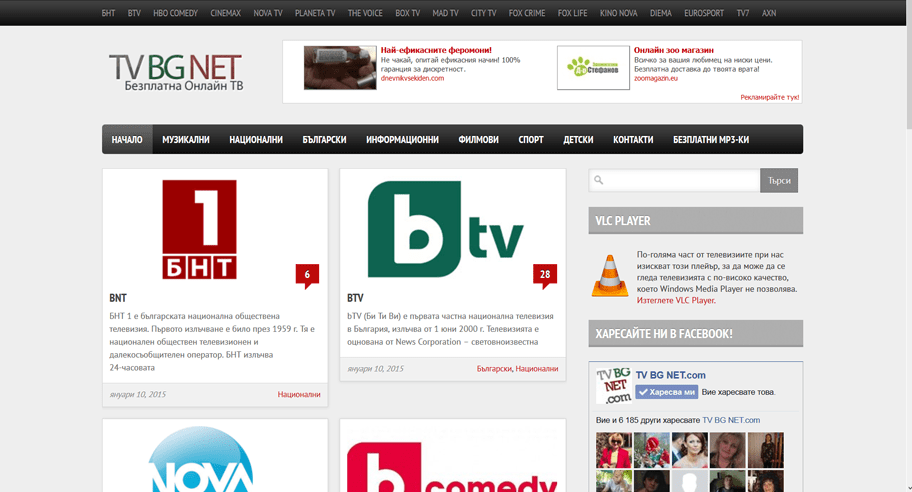Open 'Онлайн зоо магазин' ad headline
Image resolution: width=912 pixels, height=492 pixels.
tap(674, 50)
